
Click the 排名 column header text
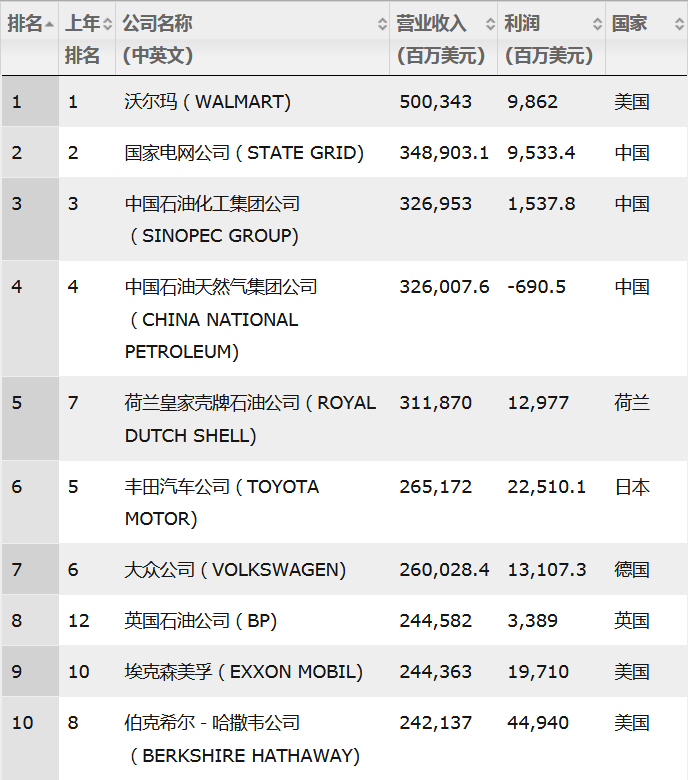click(25, 24)
